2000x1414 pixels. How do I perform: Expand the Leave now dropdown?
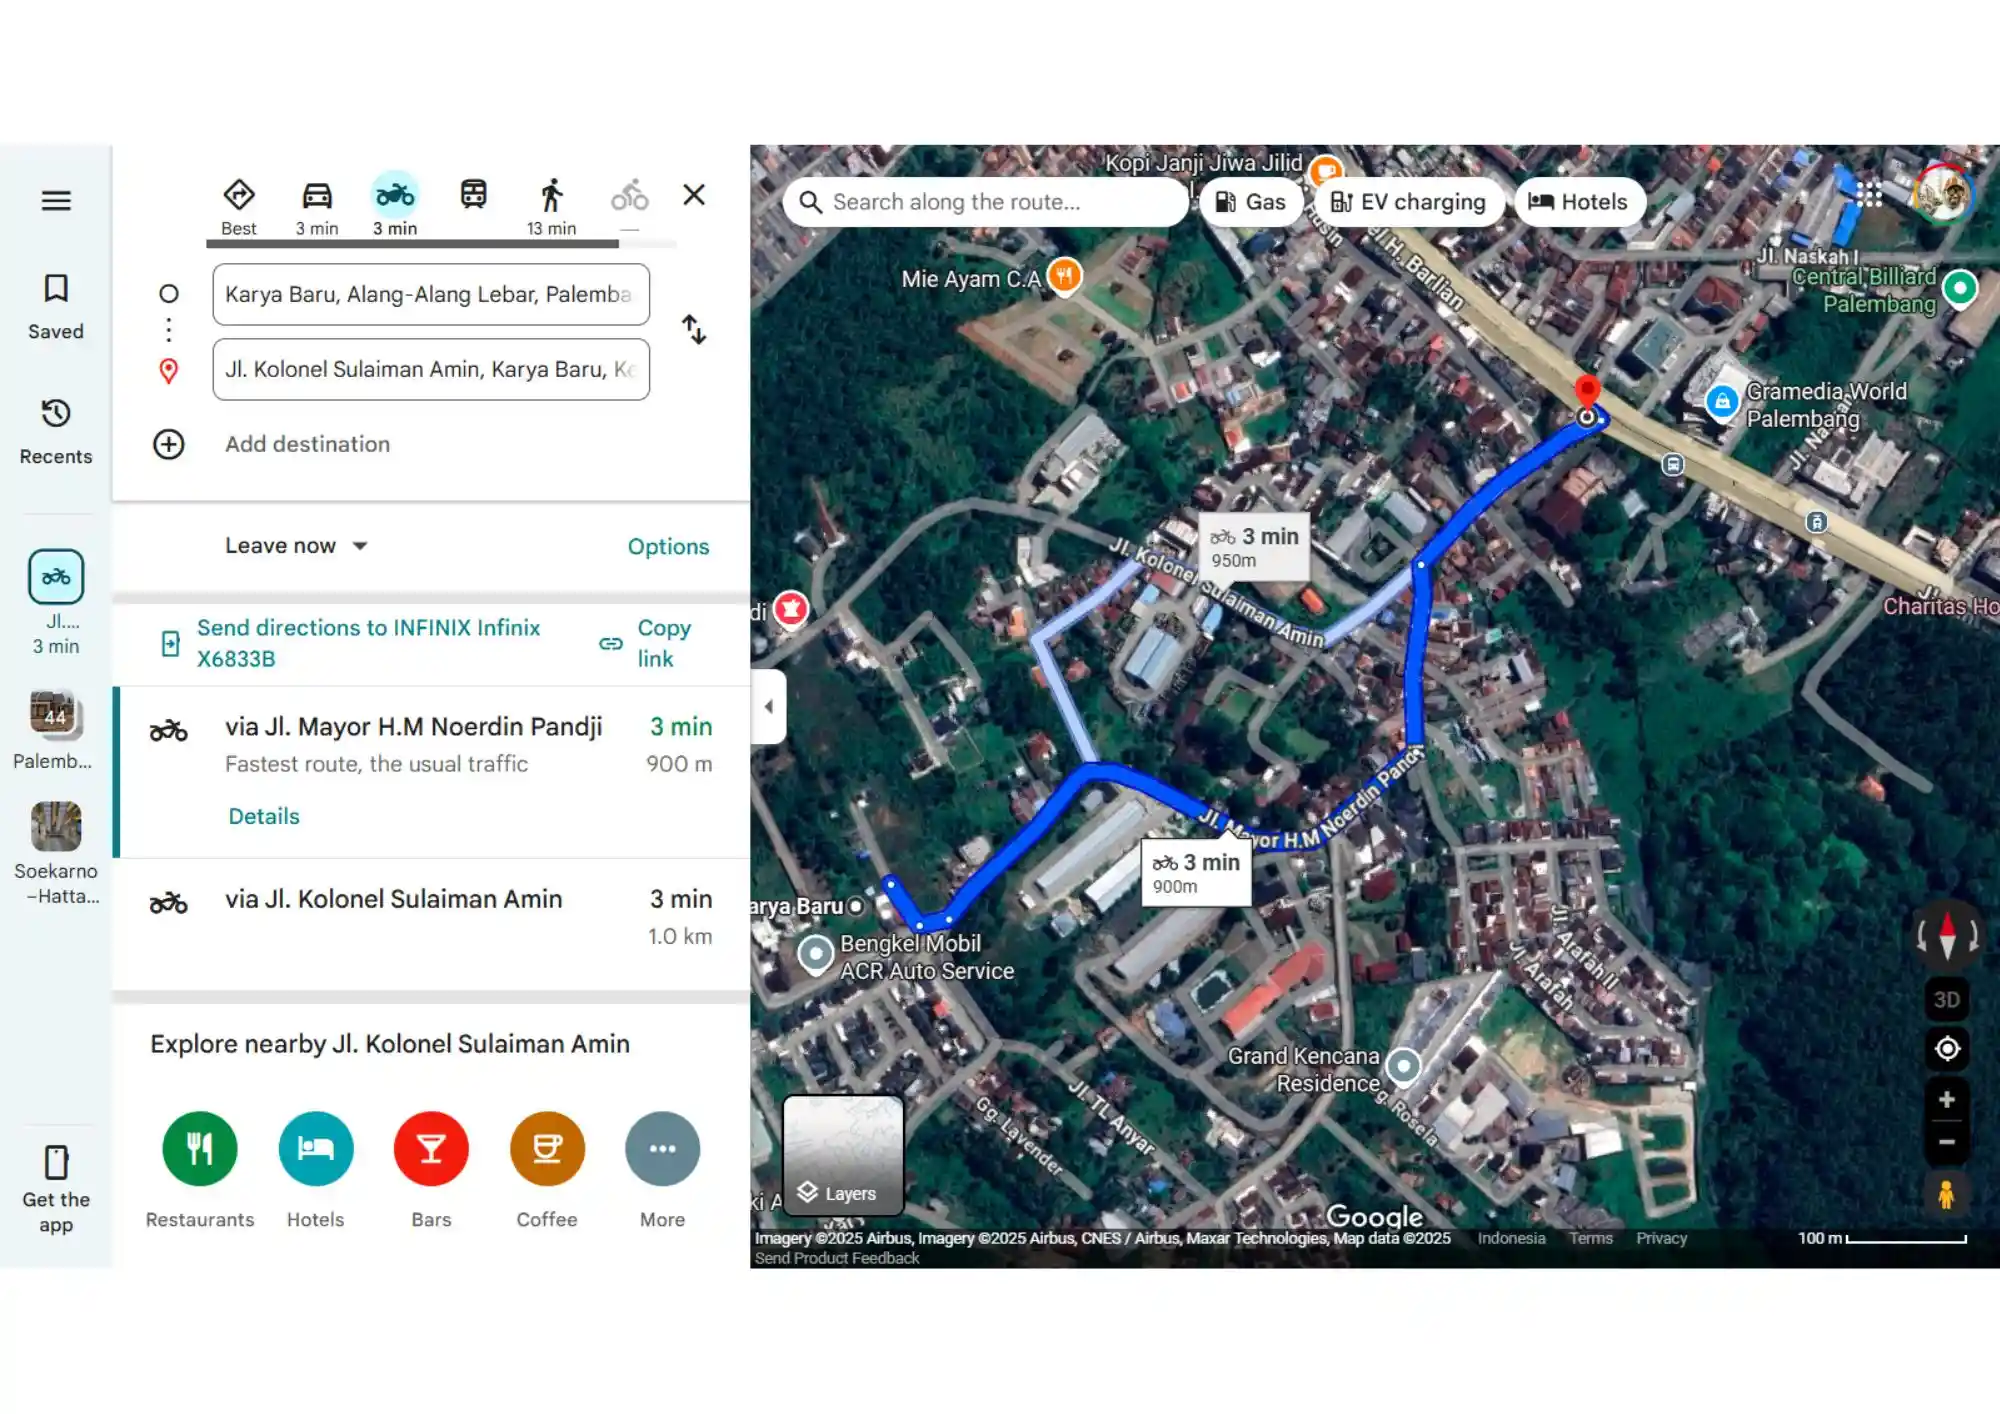pyautogui.click(x=296, y=546)
